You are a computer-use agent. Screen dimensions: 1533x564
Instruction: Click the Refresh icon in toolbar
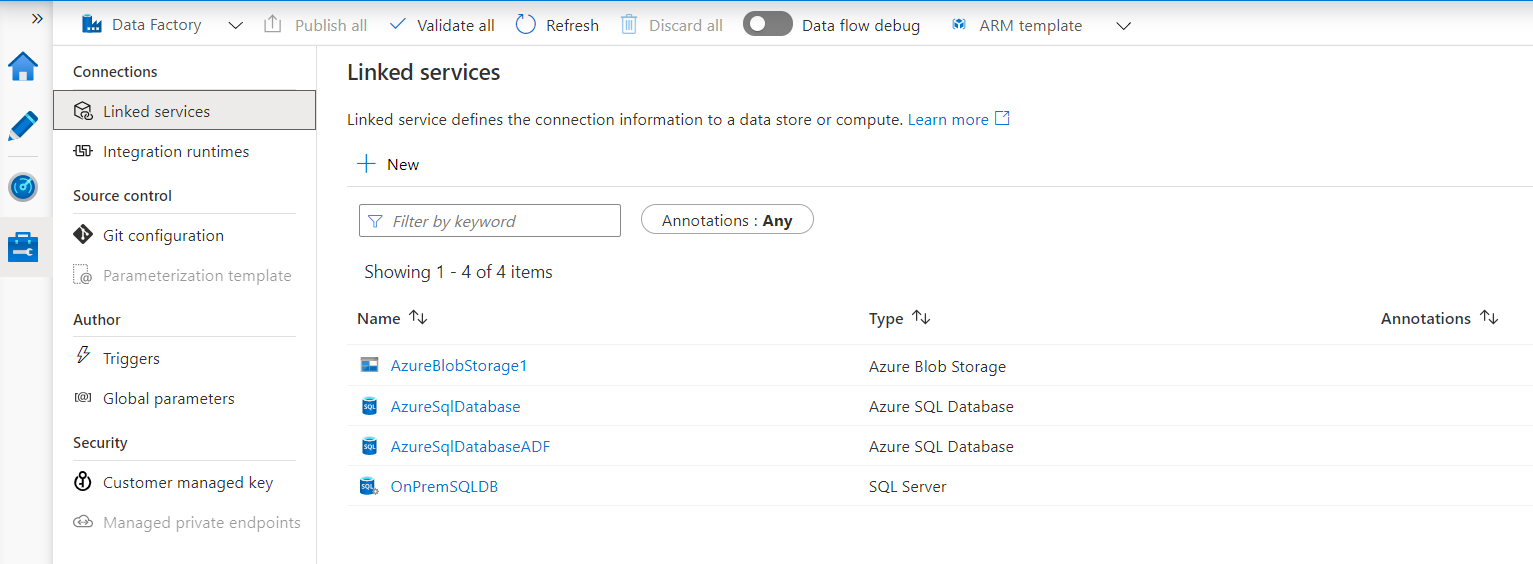pyautogui.click(x=526, y=25)
